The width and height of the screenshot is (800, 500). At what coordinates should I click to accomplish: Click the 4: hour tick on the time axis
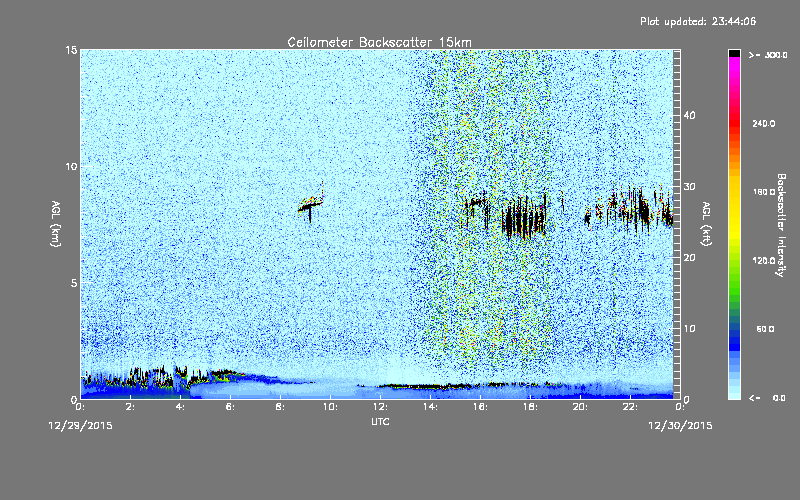tap(180, 407)
